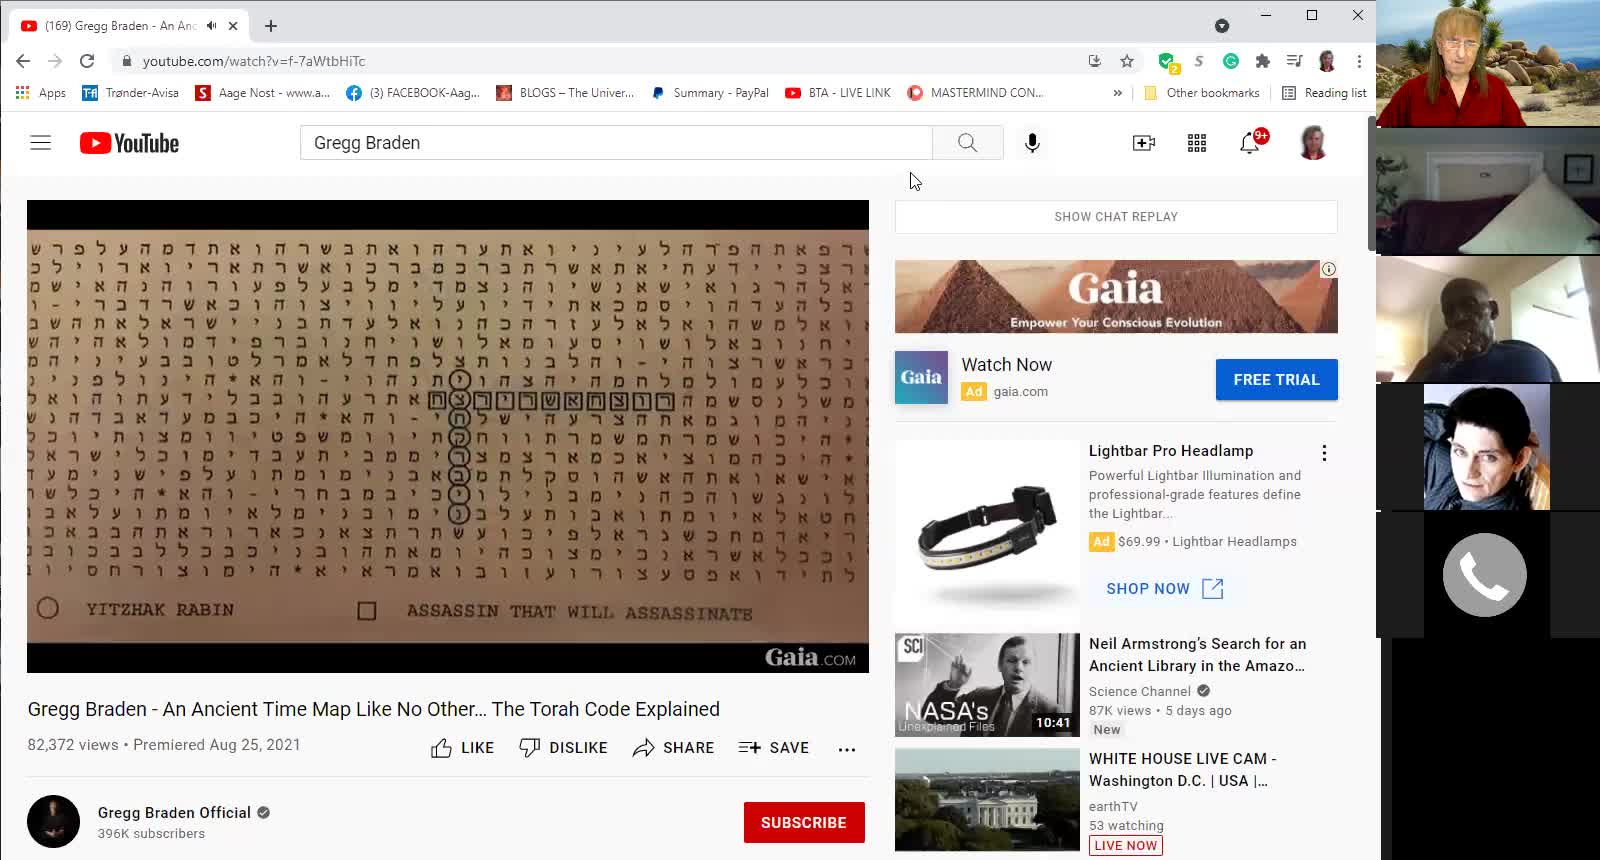1600x860 pixels.
Task: Click SHOP NOW for the headlamp
Action: click(1164, 589)
